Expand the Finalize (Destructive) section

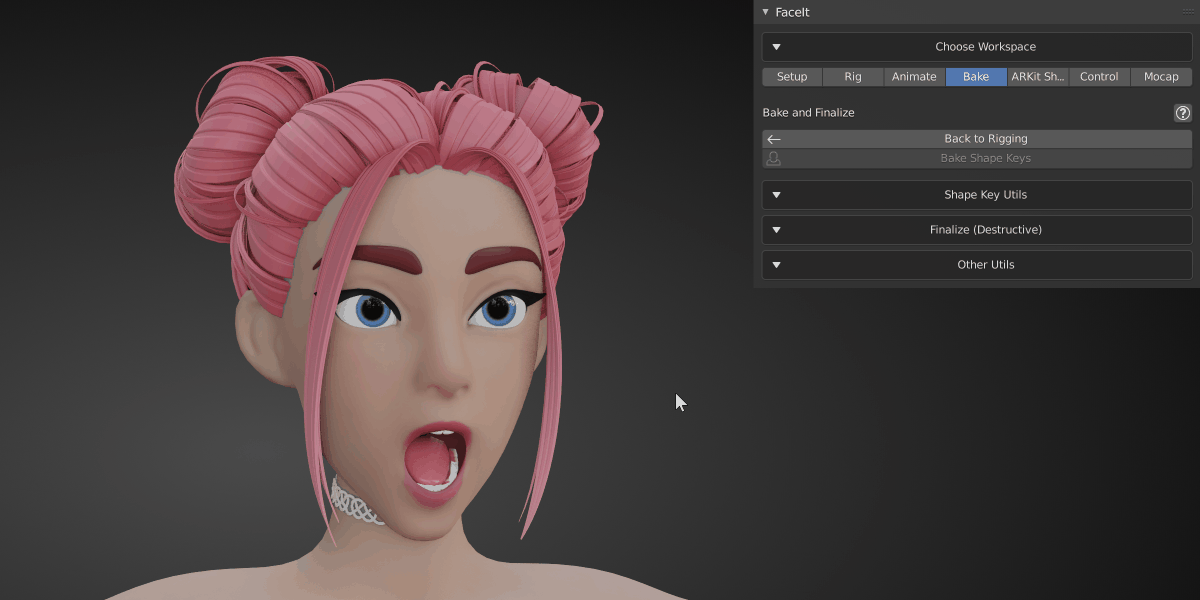pyautogui.click(x=977, y=230)
